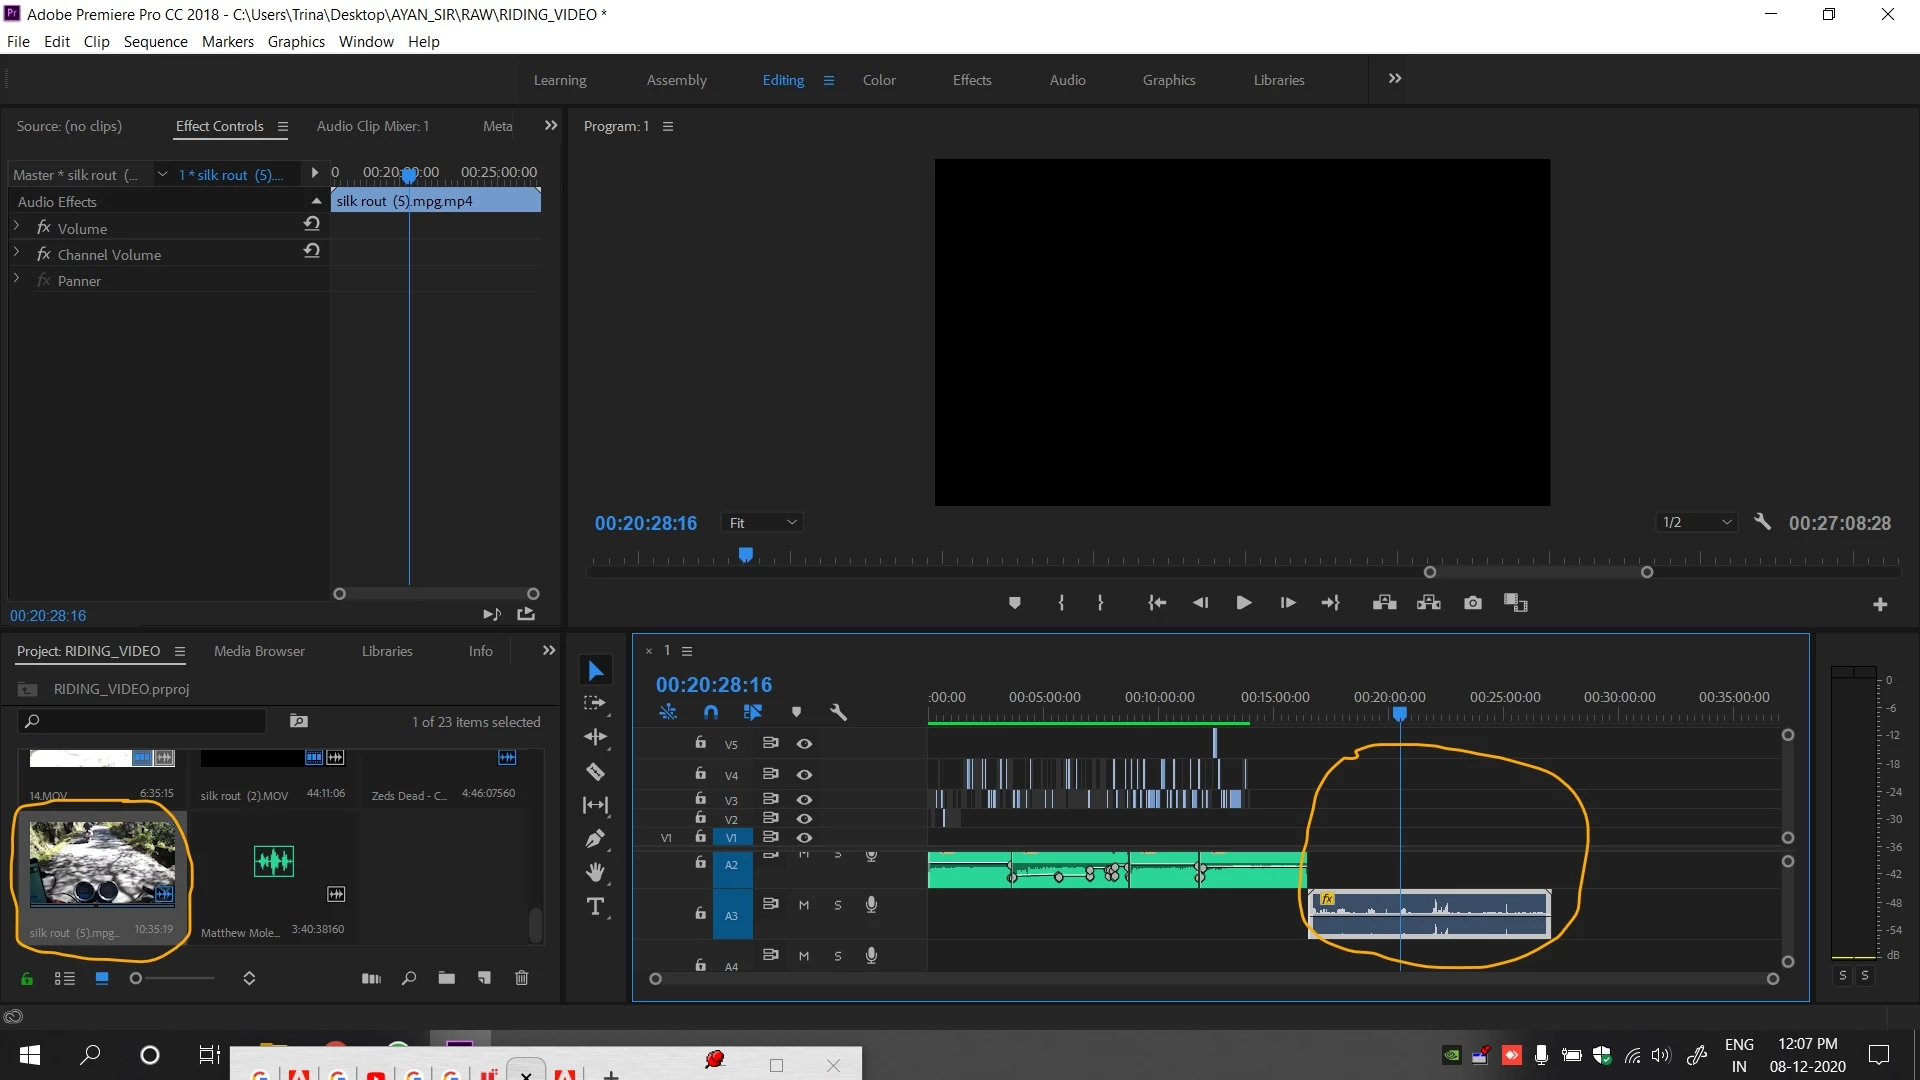The image size is (1920, 1080).
Task: Toggle V5 track output eye
Action: pyautogui.click(x=804, y=744)
